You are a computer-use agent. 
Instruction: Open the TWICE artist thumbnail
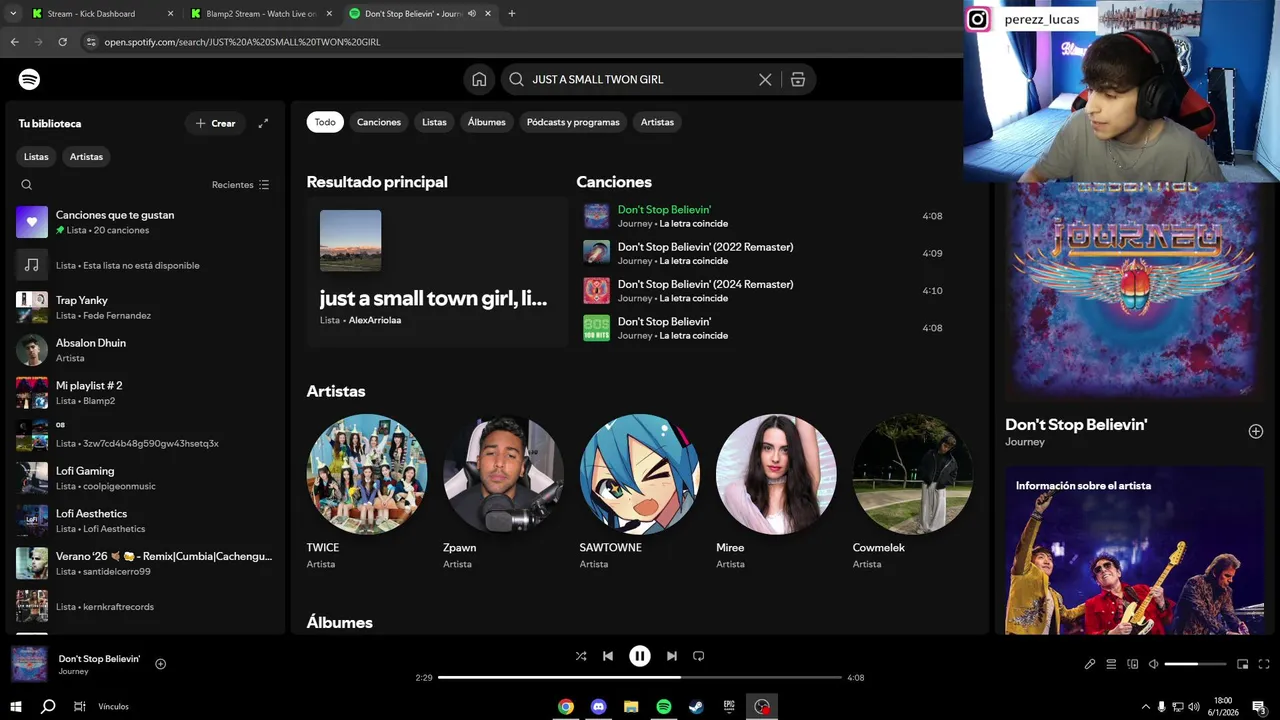pos(367,474)
